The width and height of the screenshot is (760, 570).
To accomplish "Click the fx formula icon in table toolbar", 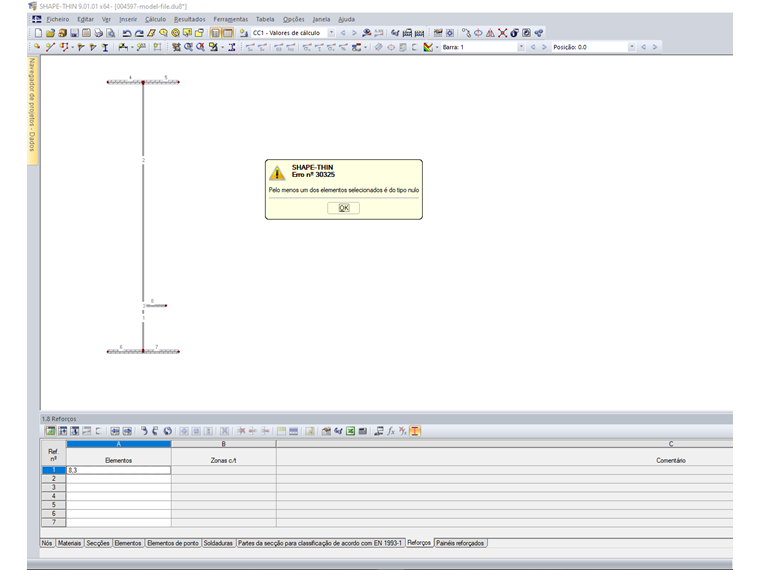I will (391, 431).
